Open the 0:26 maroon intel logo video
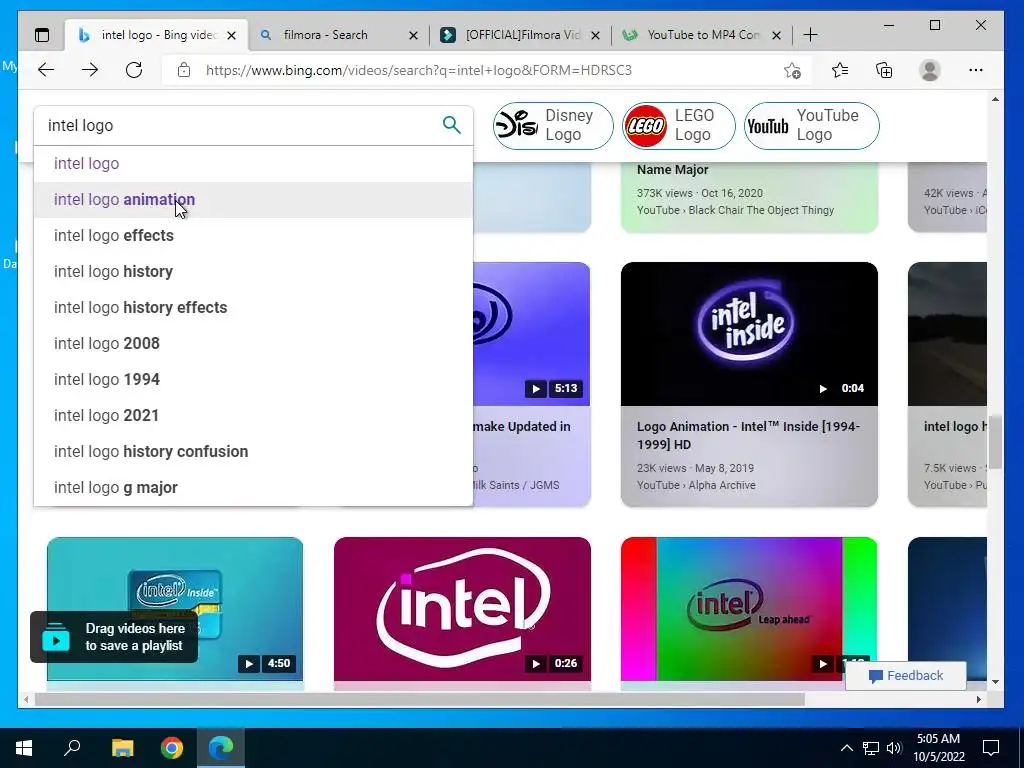 tap(462, 609)
